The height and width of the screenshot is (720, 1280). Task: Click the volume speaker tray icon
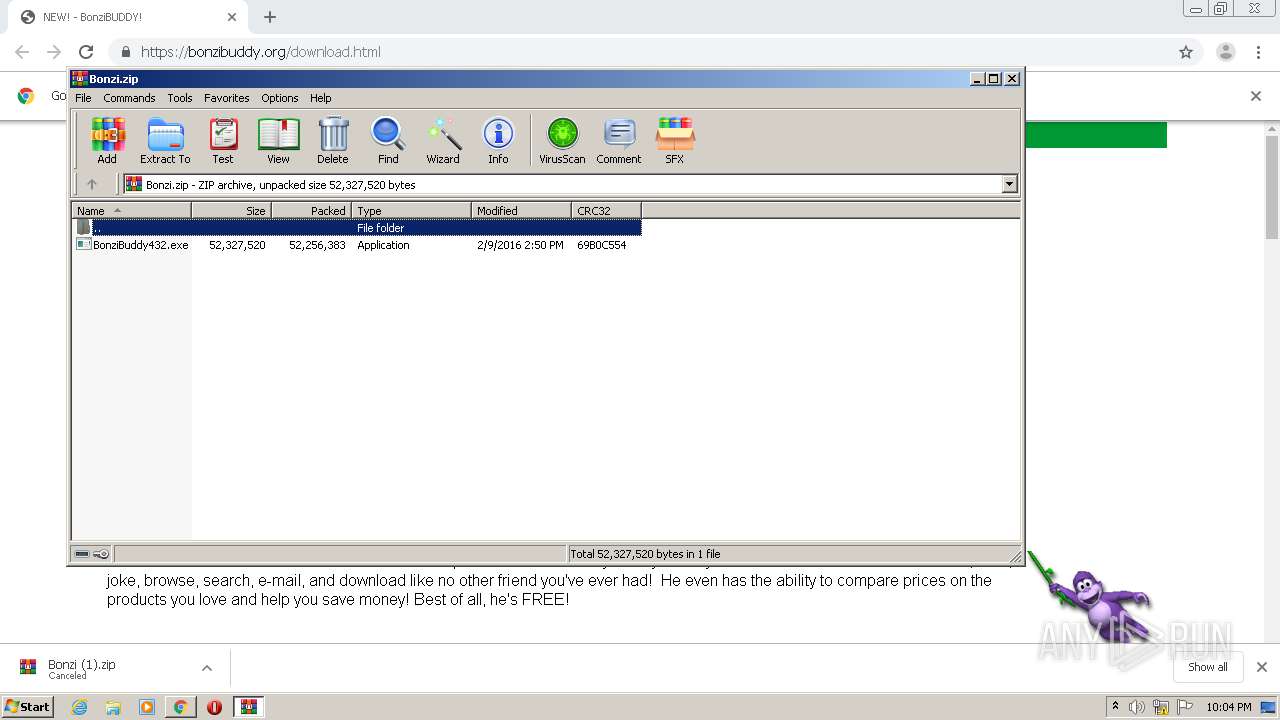click(1137, 707)
